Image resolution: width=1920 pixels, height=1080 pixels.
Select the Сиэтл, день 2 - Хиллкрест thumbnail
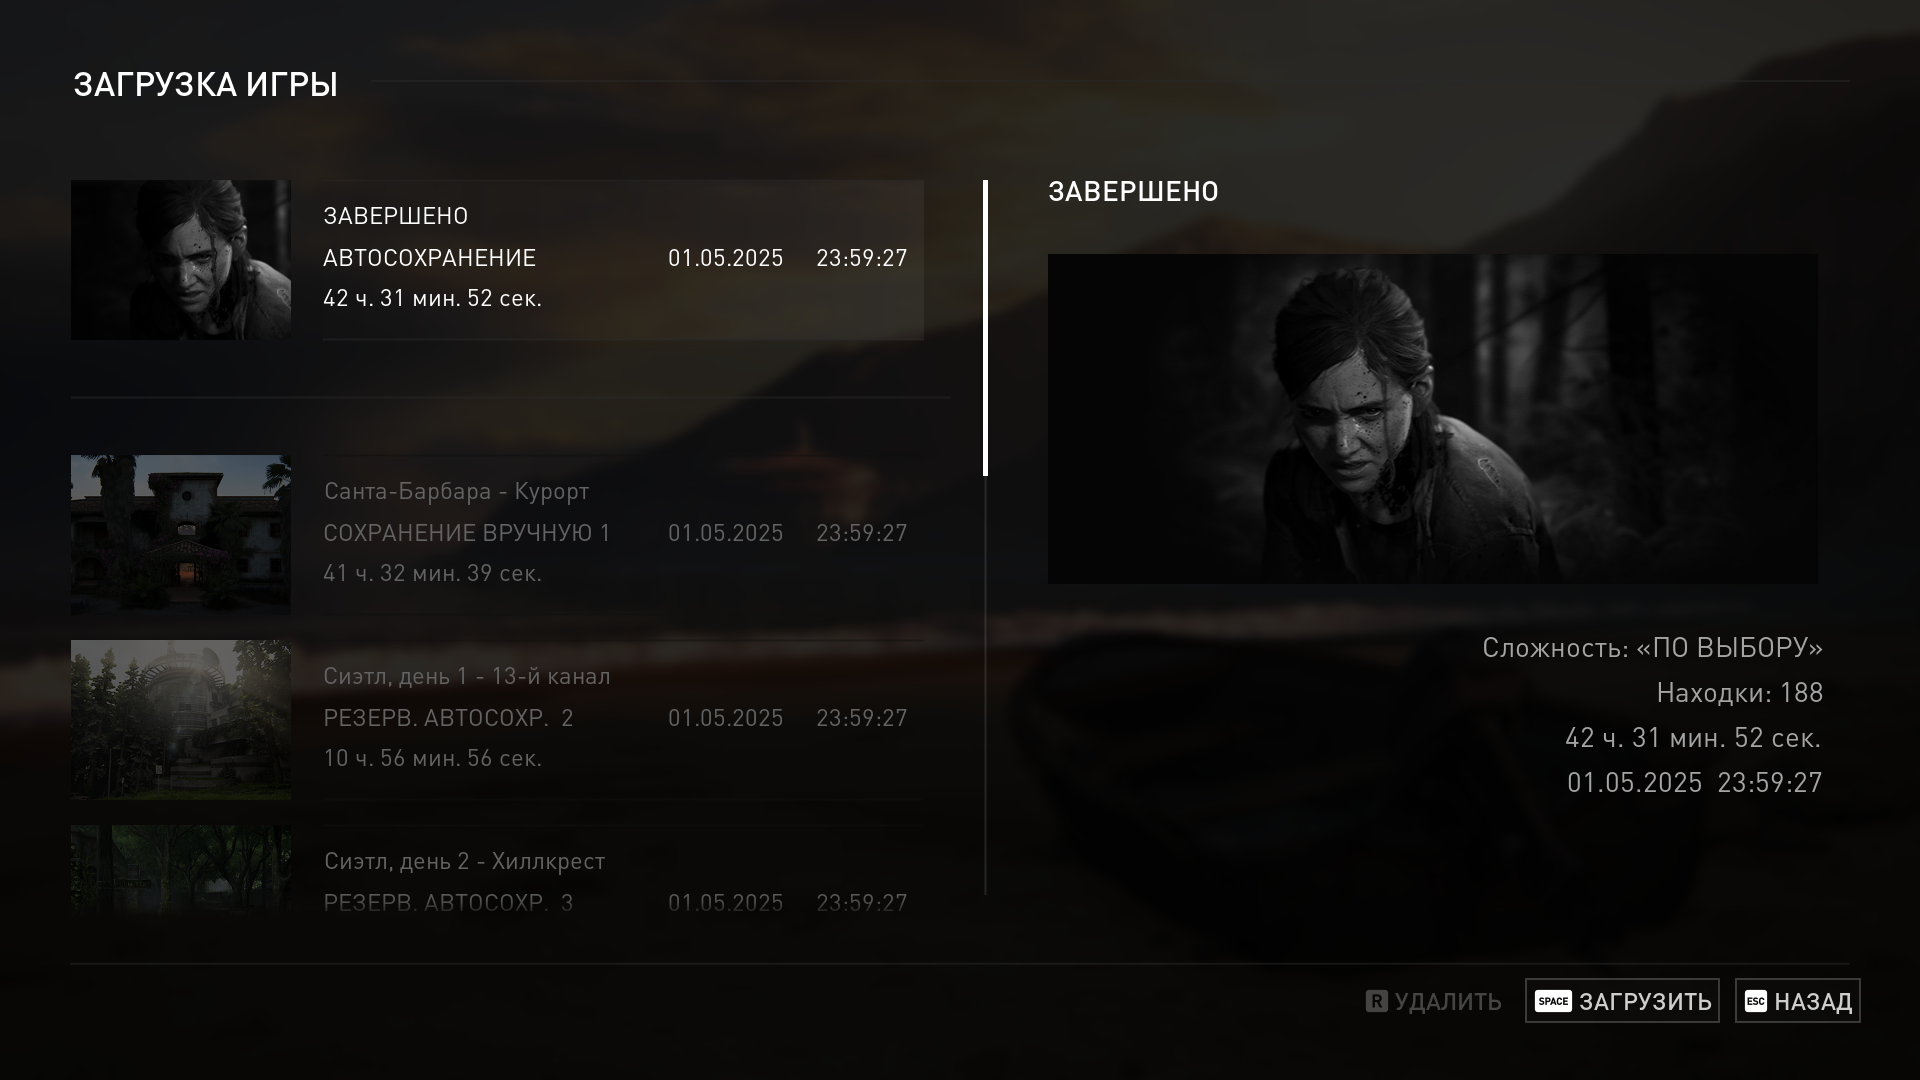181,870
